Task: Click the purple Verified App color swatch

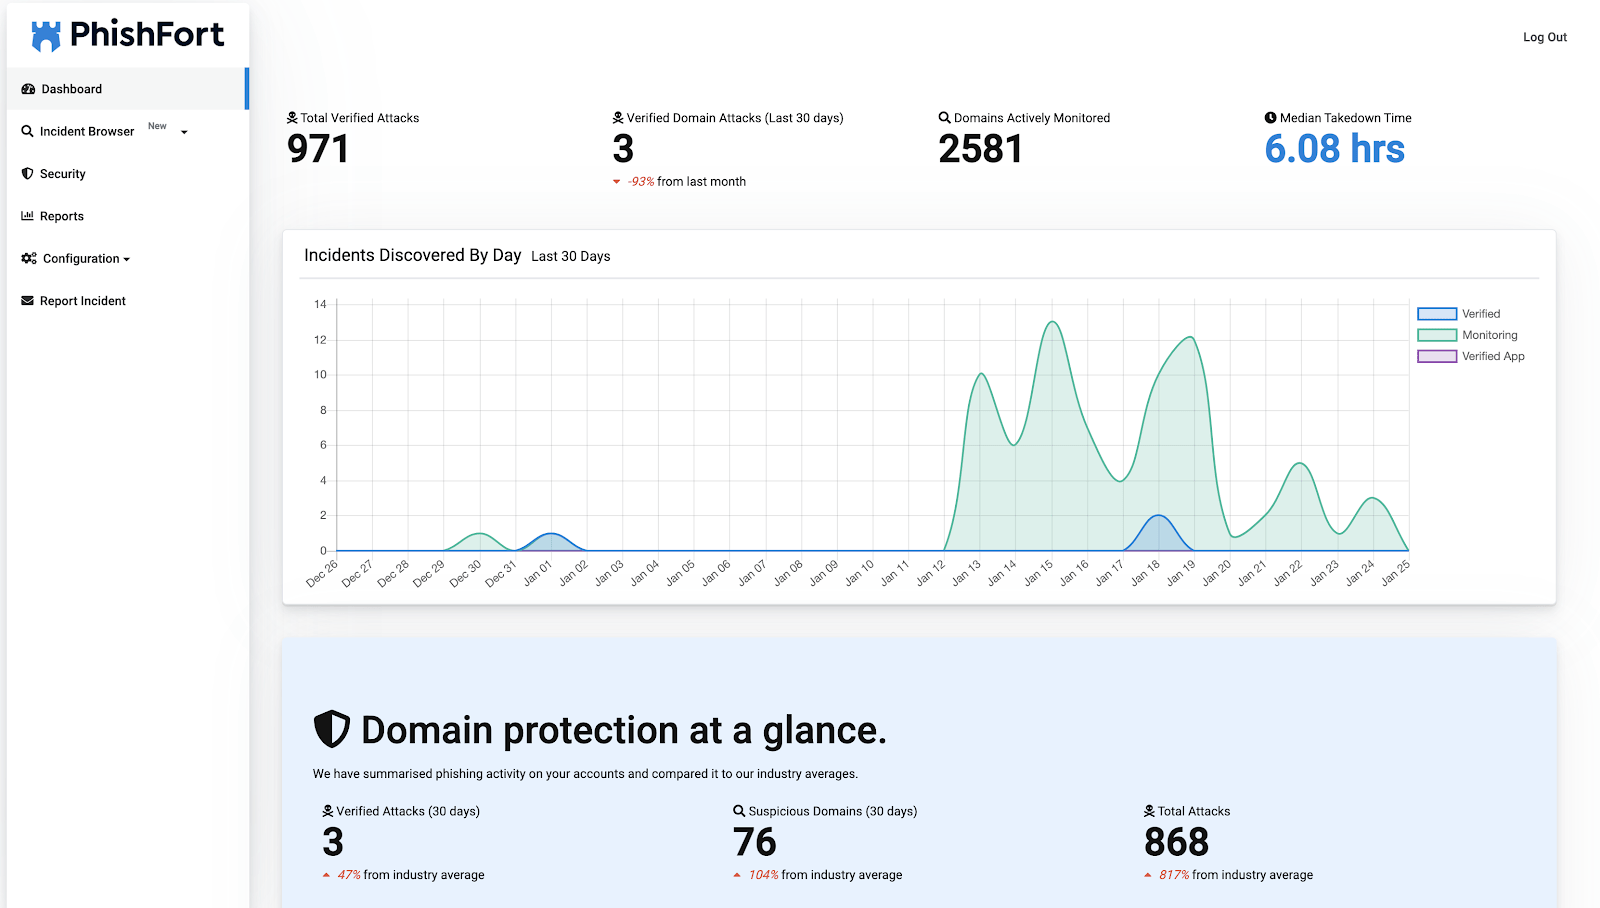Action: coord(1435,356)
